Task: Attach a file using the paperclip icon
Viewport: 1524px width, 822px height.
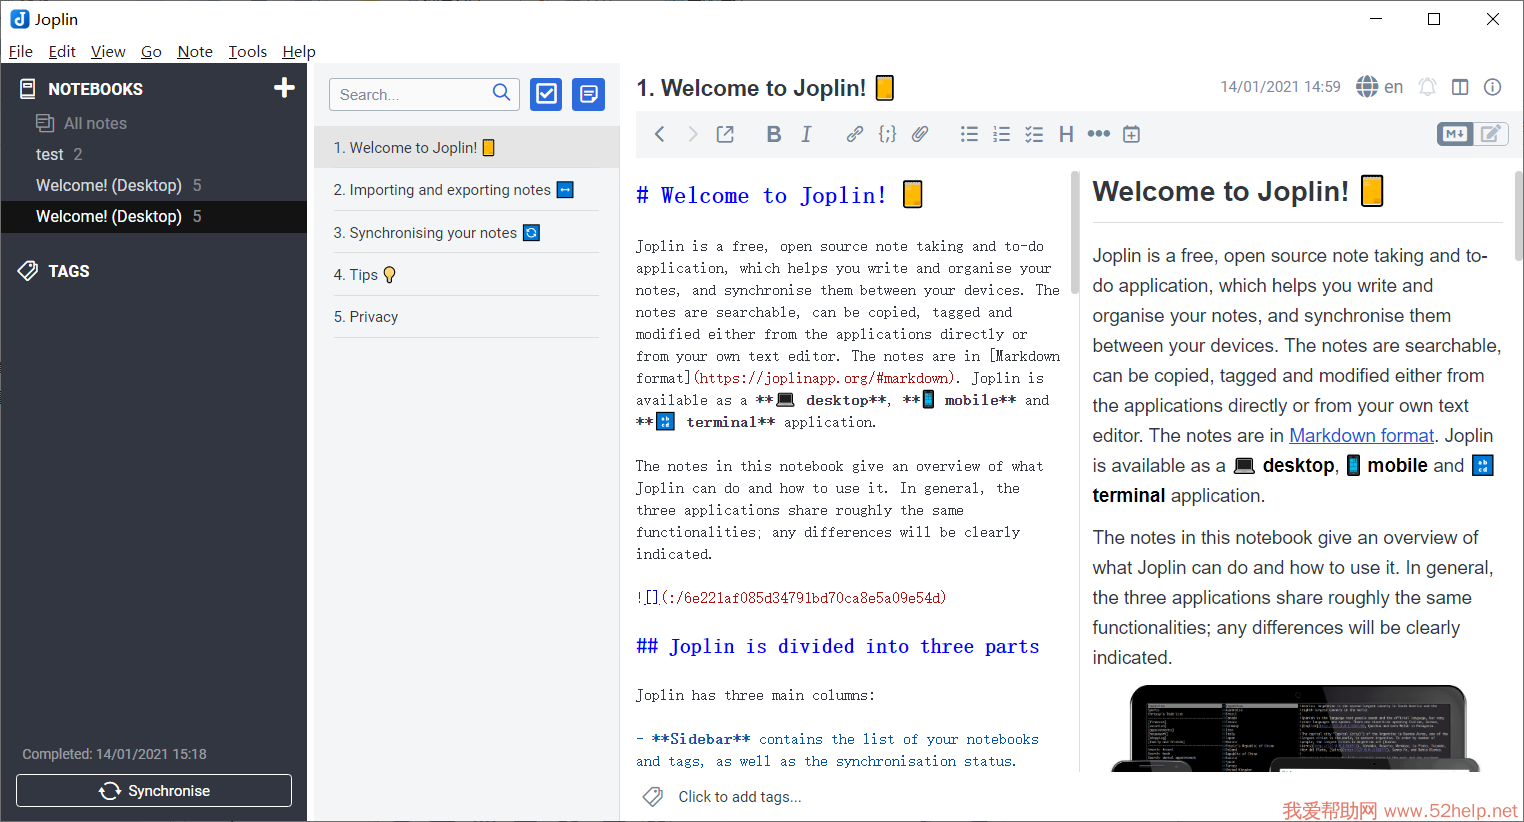Action: pos(920,134)
